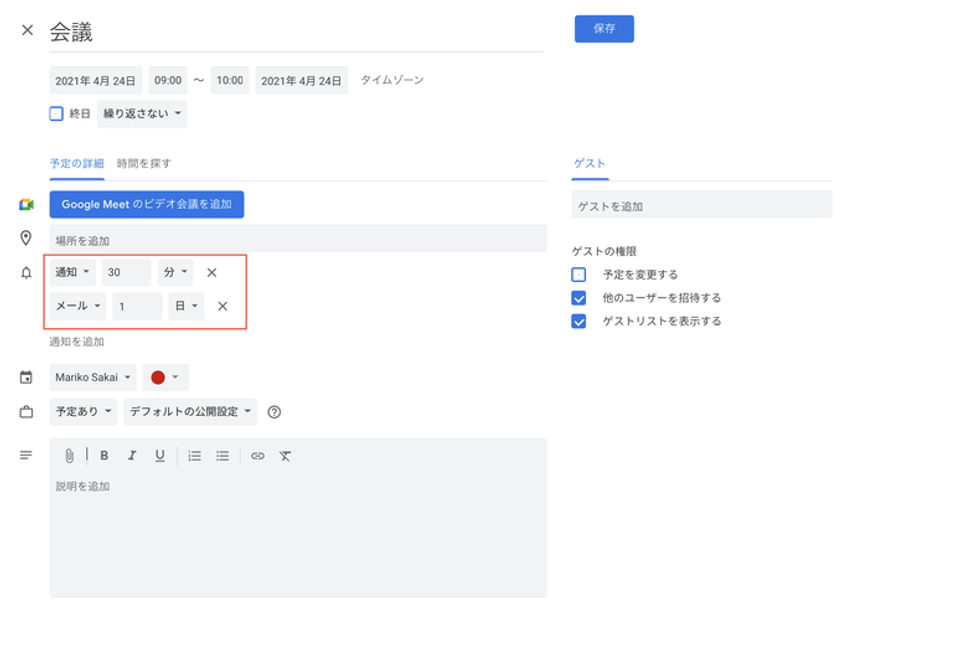Remove the 30 分 notification

212,273
